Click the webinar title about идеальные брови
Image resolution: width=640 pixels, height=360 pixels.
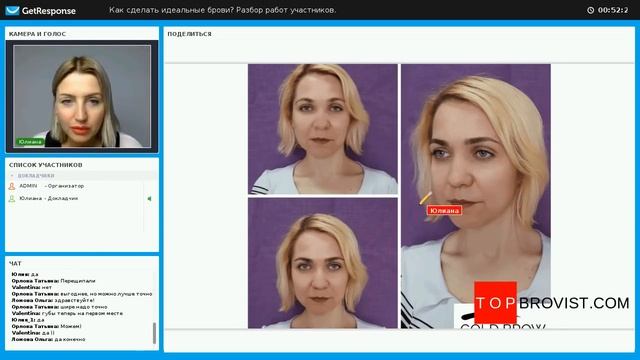pos(222,10)
